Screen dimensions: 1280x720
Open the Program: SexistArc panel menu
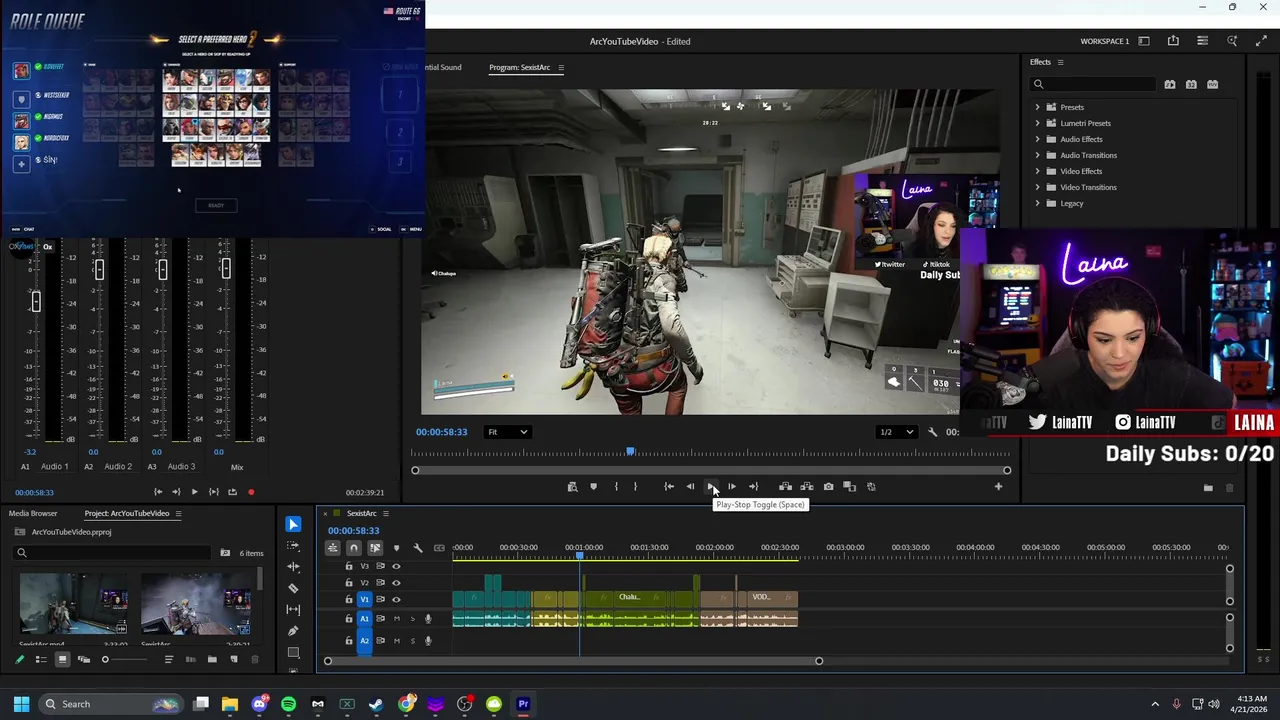(x=560, y=68)
